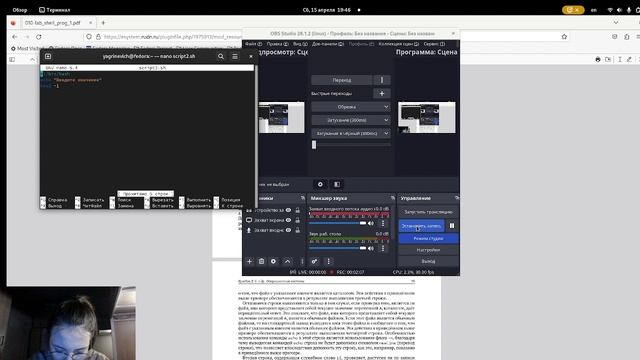Open Обзор activities overview in top bar
This screenshot has width=640, height=360.
tap(20, 10)
